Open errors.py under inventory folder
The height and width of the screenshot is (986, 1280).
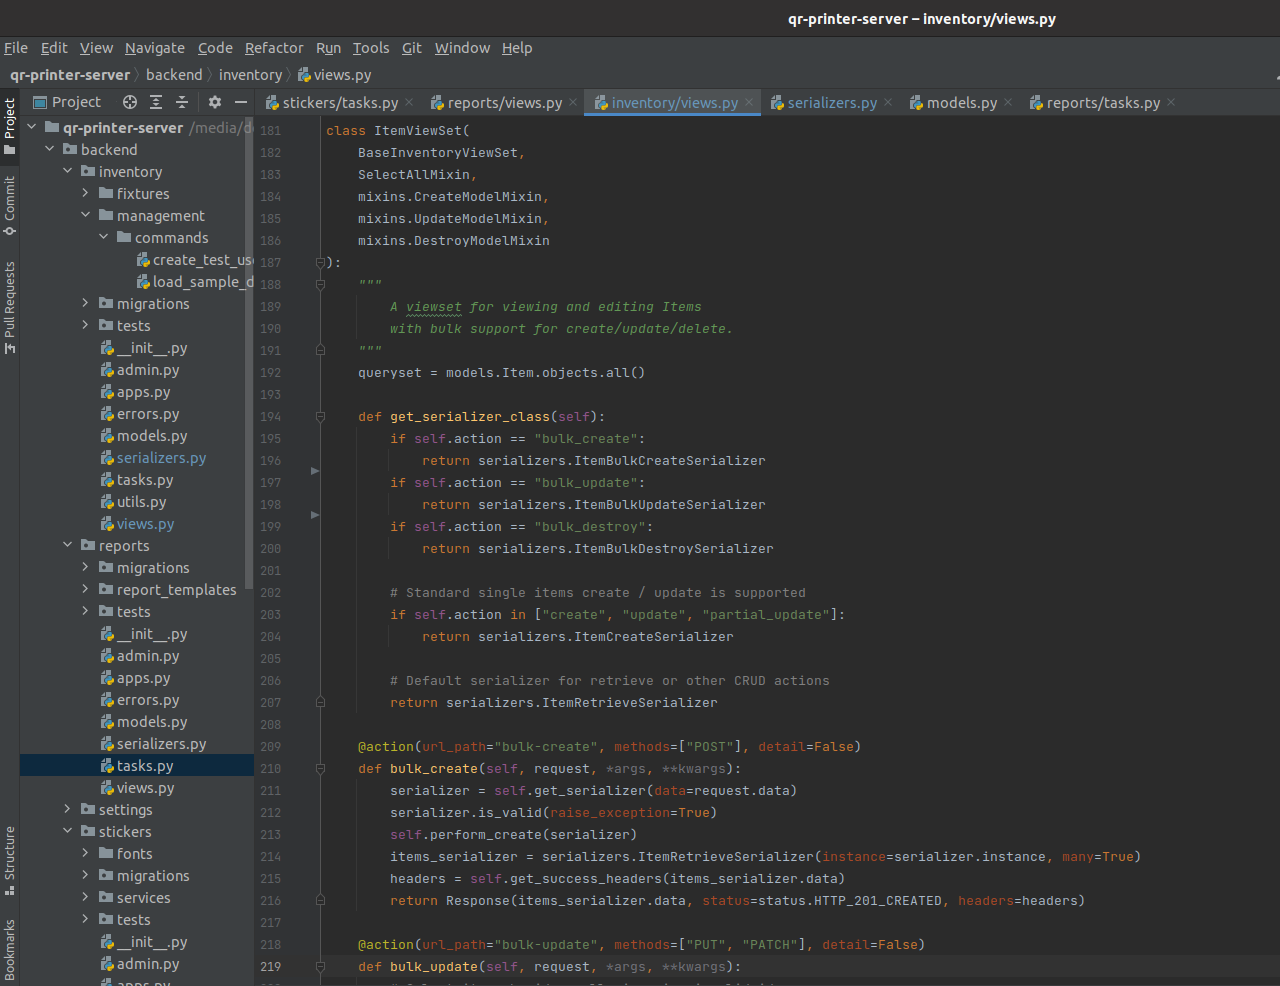[147, 414]
